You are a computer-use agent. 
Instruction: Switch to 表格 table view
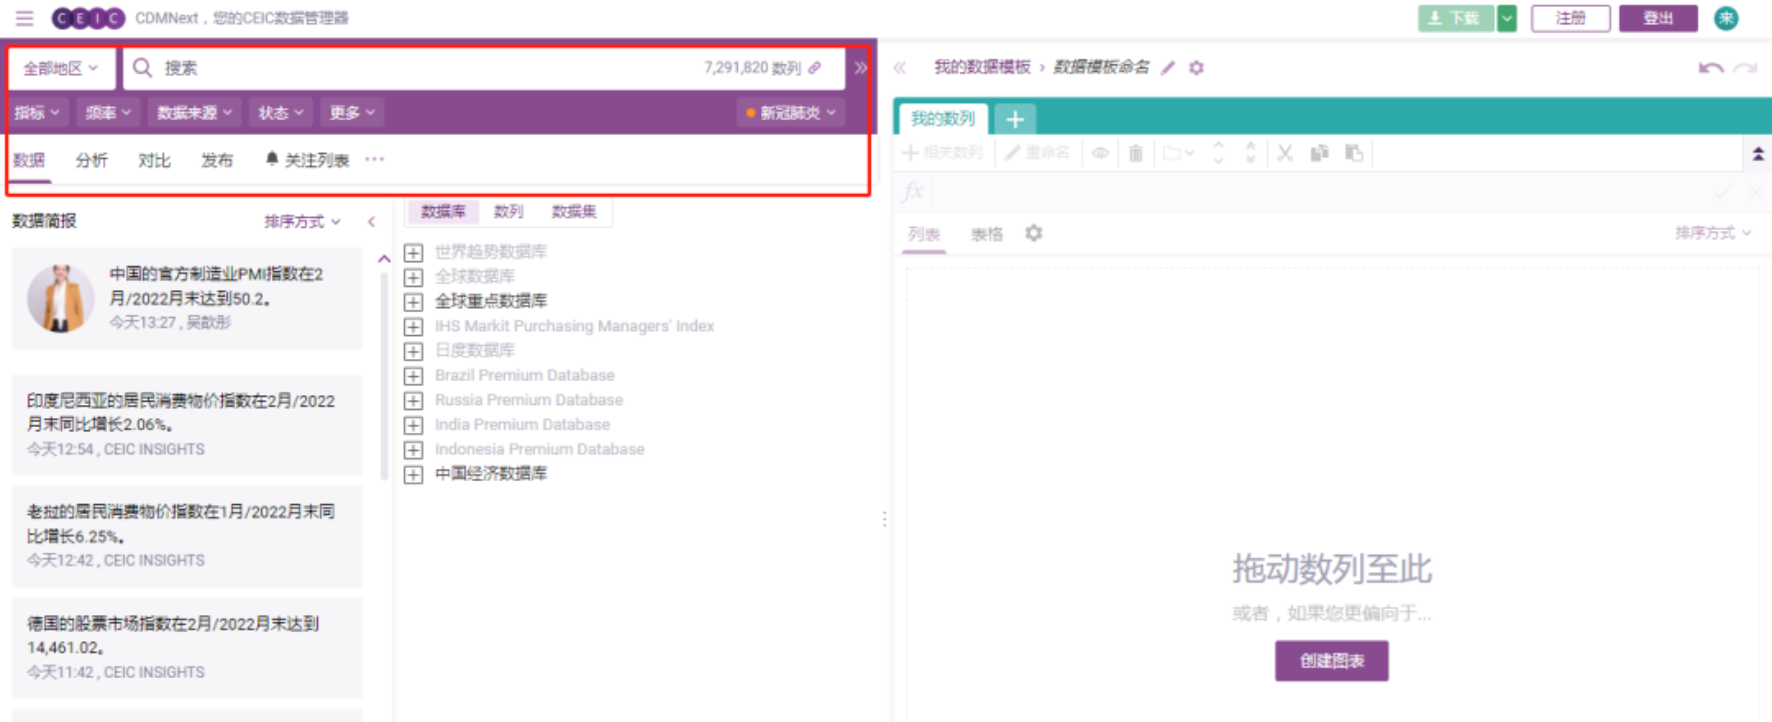(987, 234)
